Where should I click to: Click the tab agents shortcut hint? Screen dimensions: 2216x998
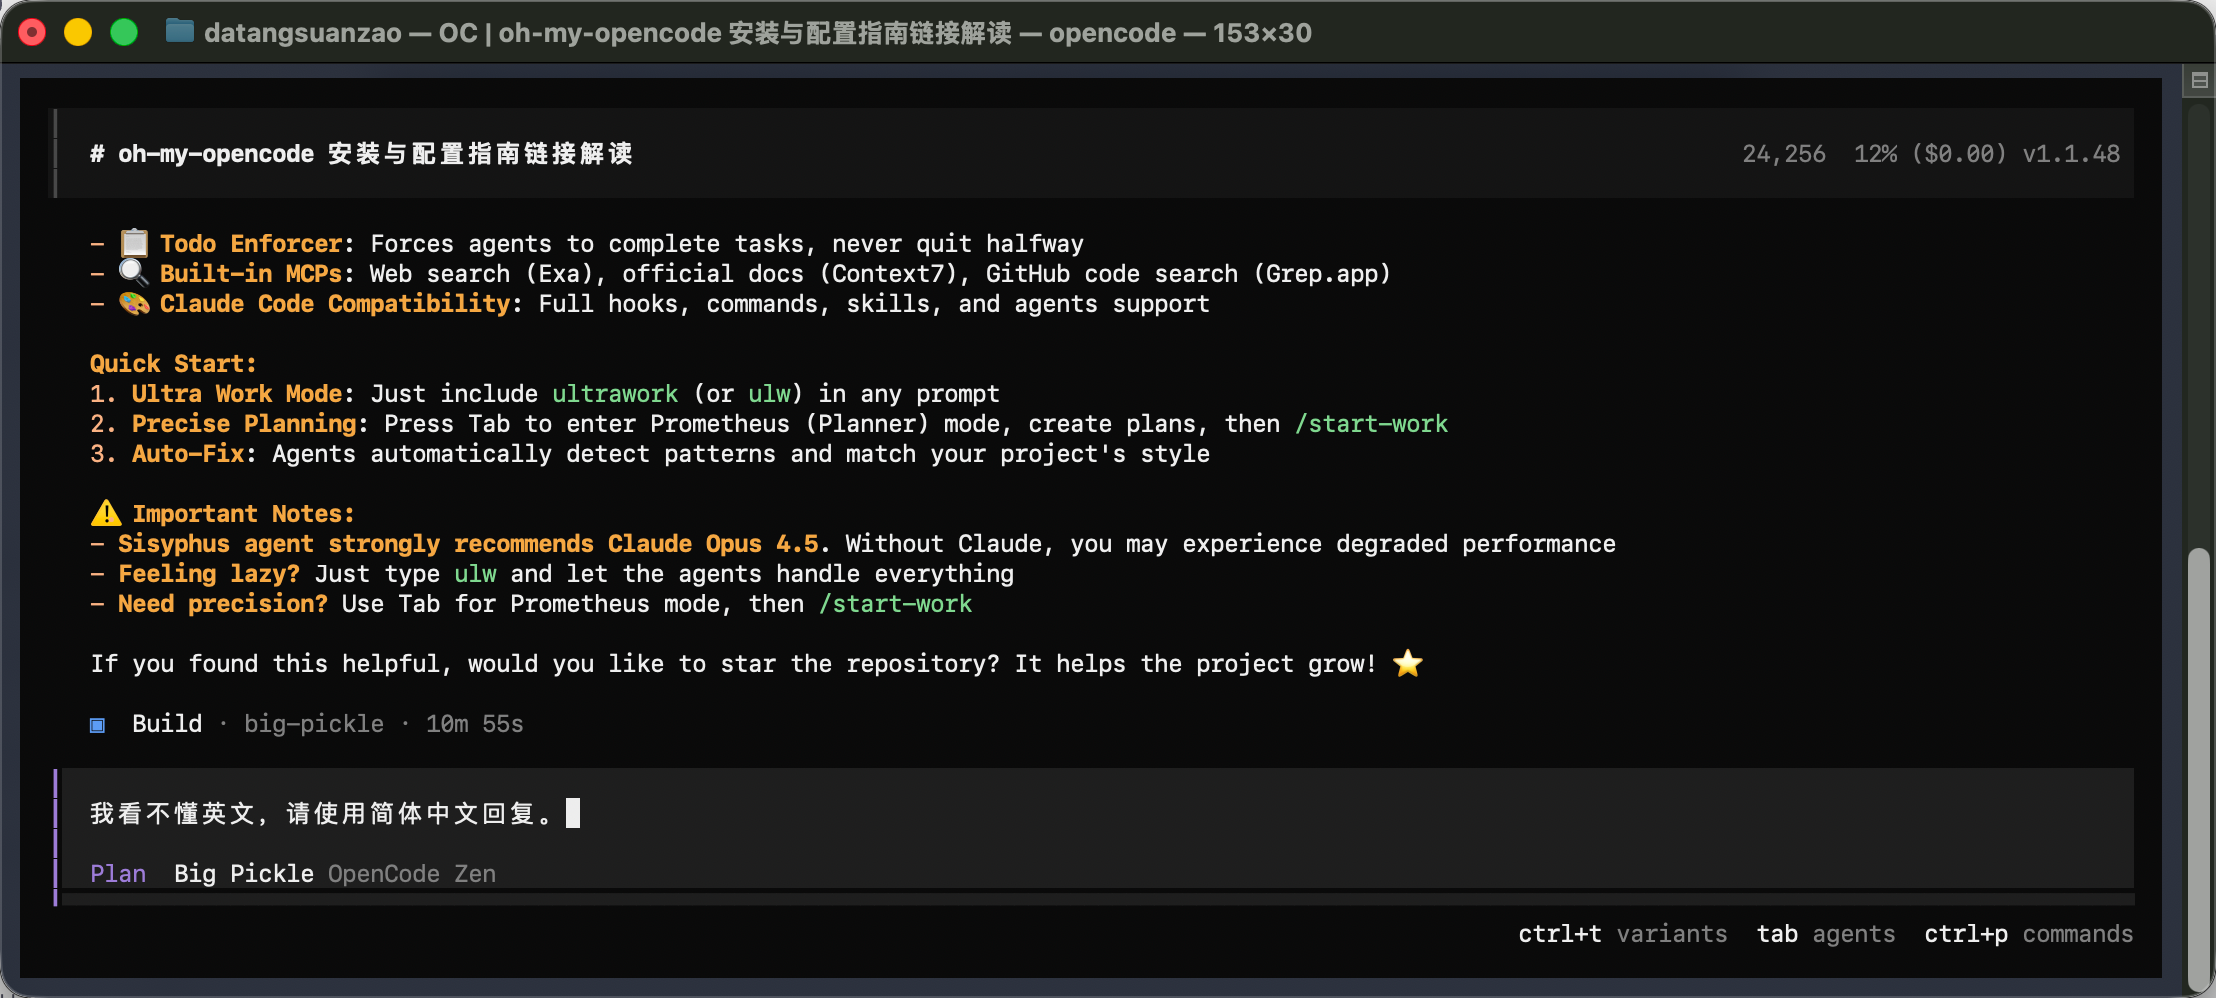click(1826, 934)
